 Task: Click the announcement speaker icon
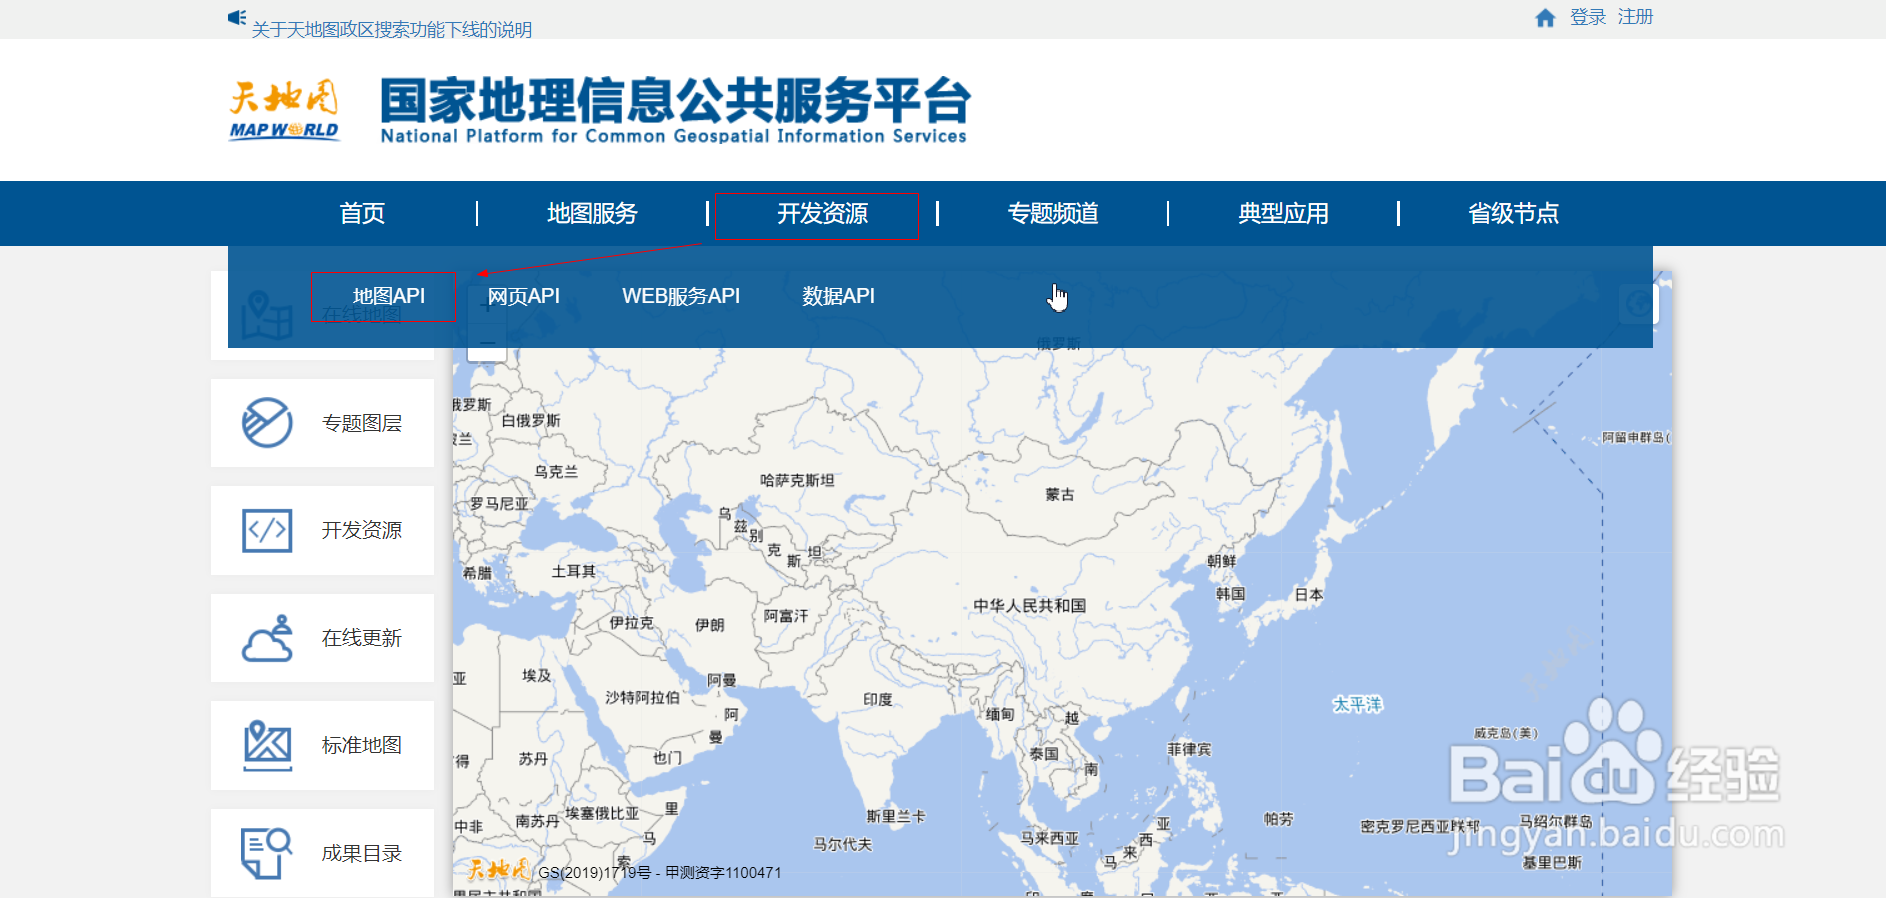[x=237, y=17]
